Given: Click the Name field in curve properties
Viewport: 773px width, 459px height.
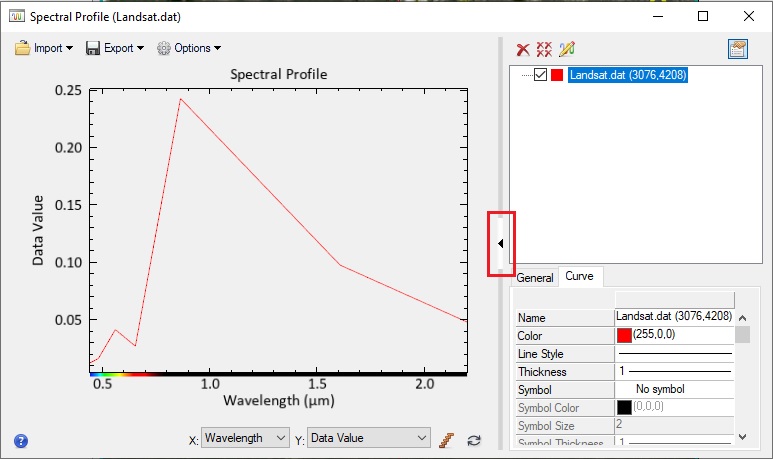Looking at the screenshot, I should pos(674,317).
